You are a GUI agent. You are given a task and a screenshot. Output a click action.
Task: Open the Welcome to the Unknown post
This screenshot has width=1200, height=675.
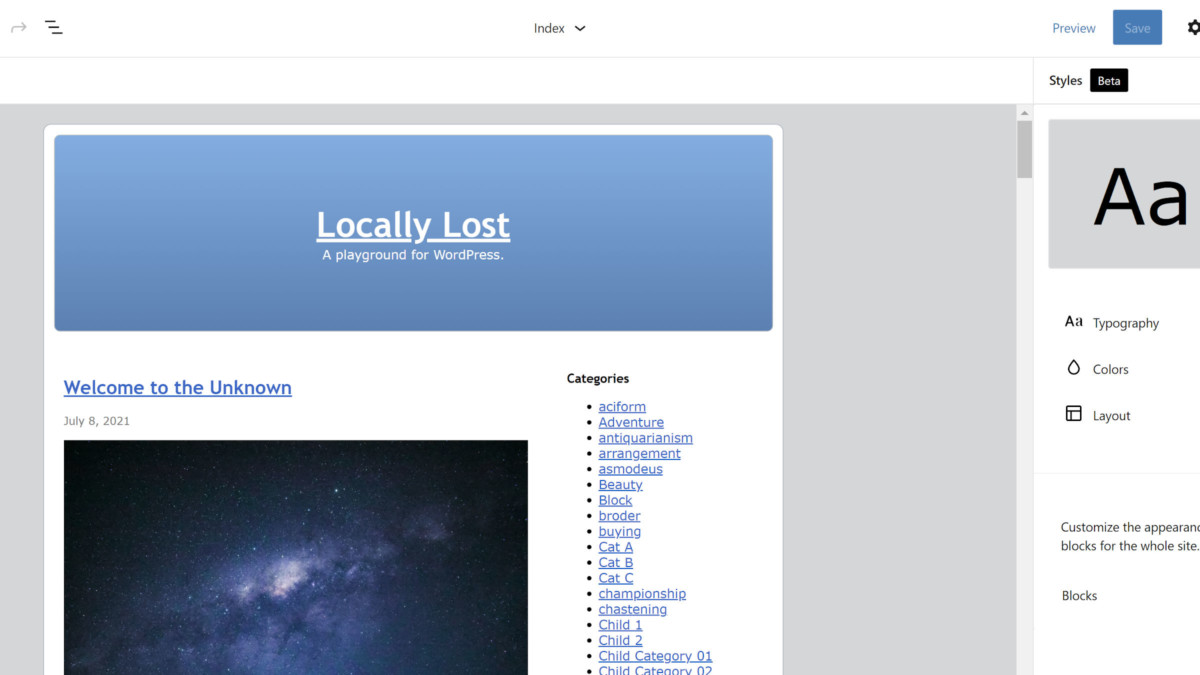[178, 388]
